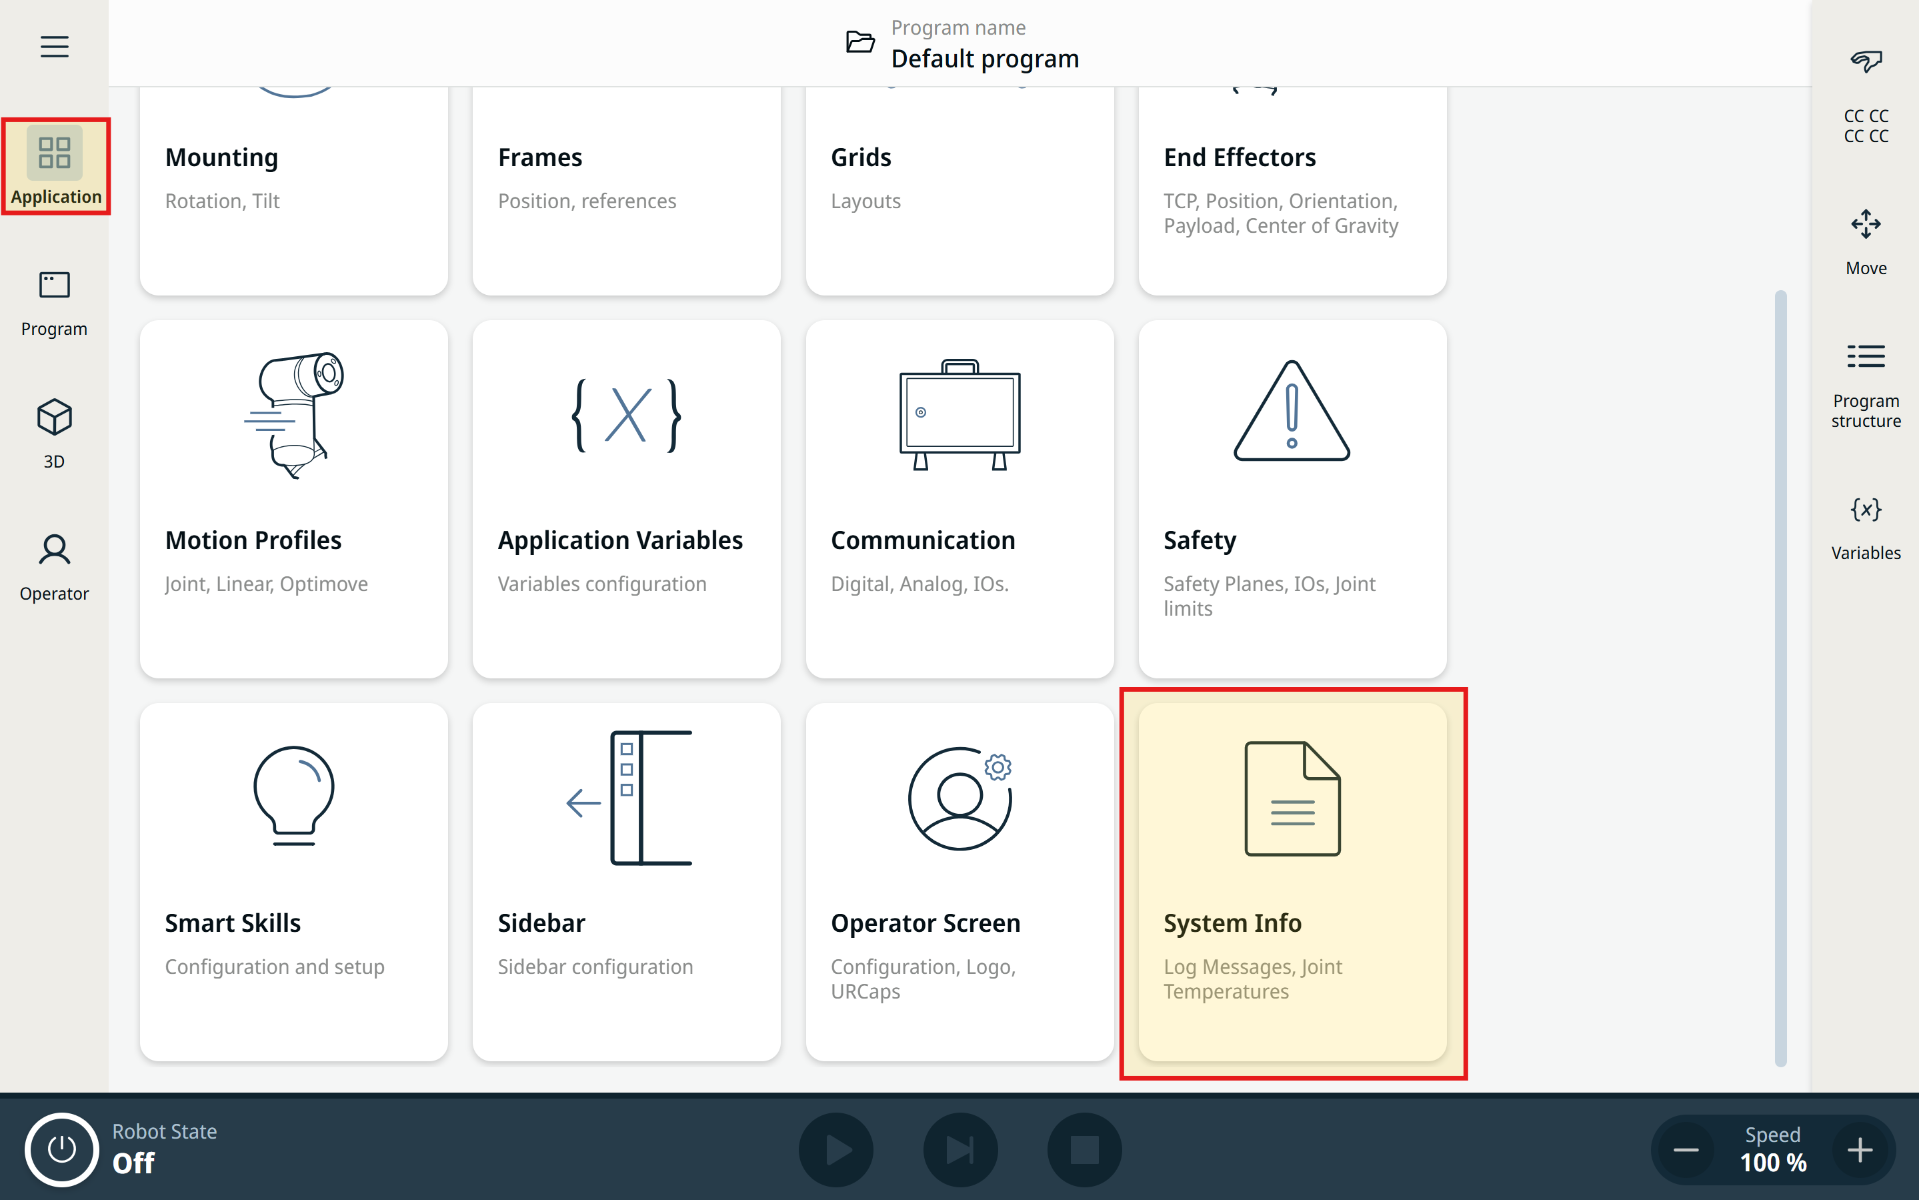Switch to the Program tab
Image resolution: width=1919 pixels, height=1200 pixels.
tap(54, 303)
